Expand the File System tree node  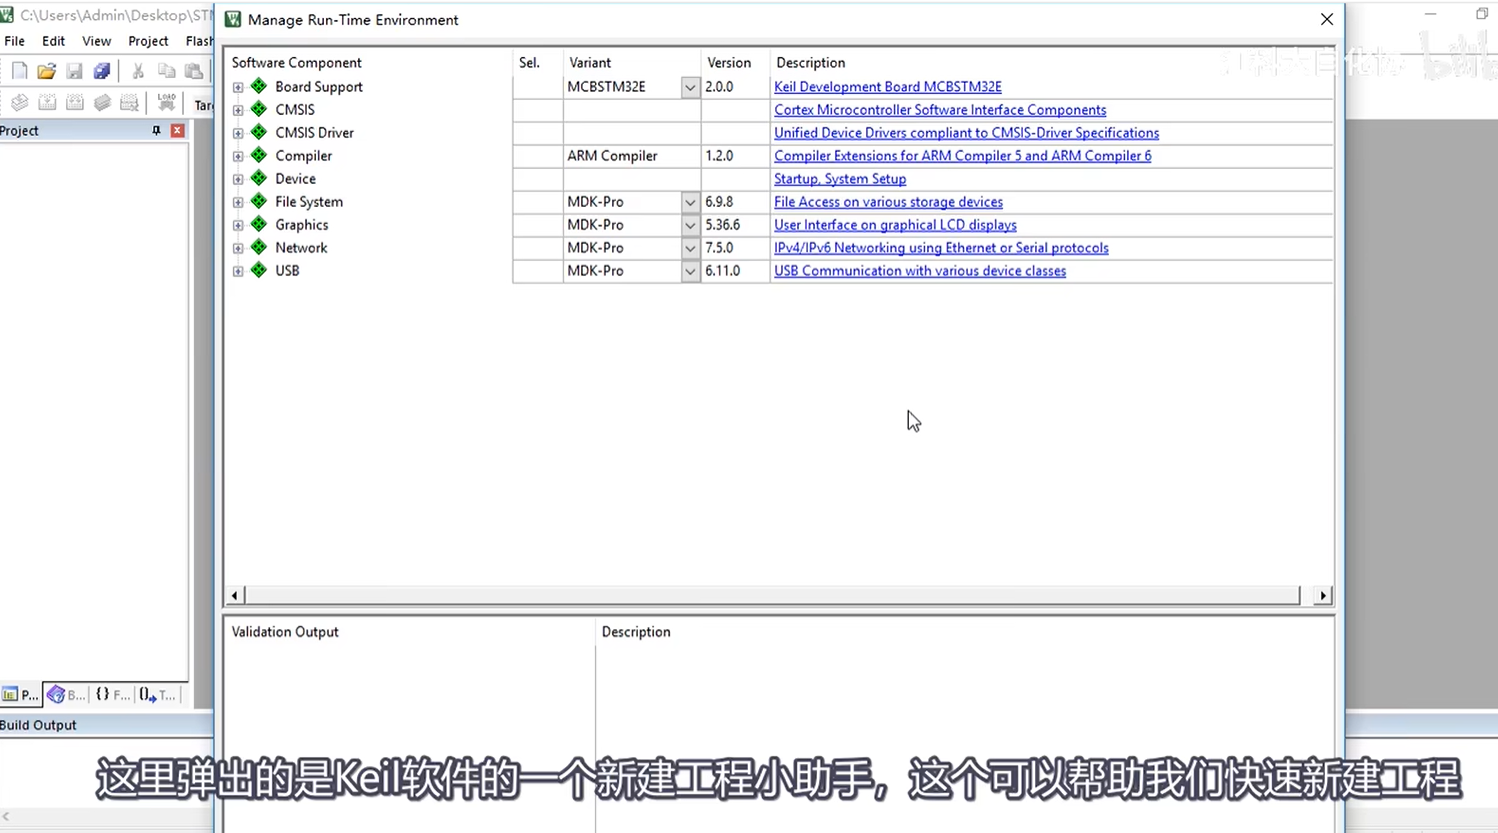[x=238, y=202]
